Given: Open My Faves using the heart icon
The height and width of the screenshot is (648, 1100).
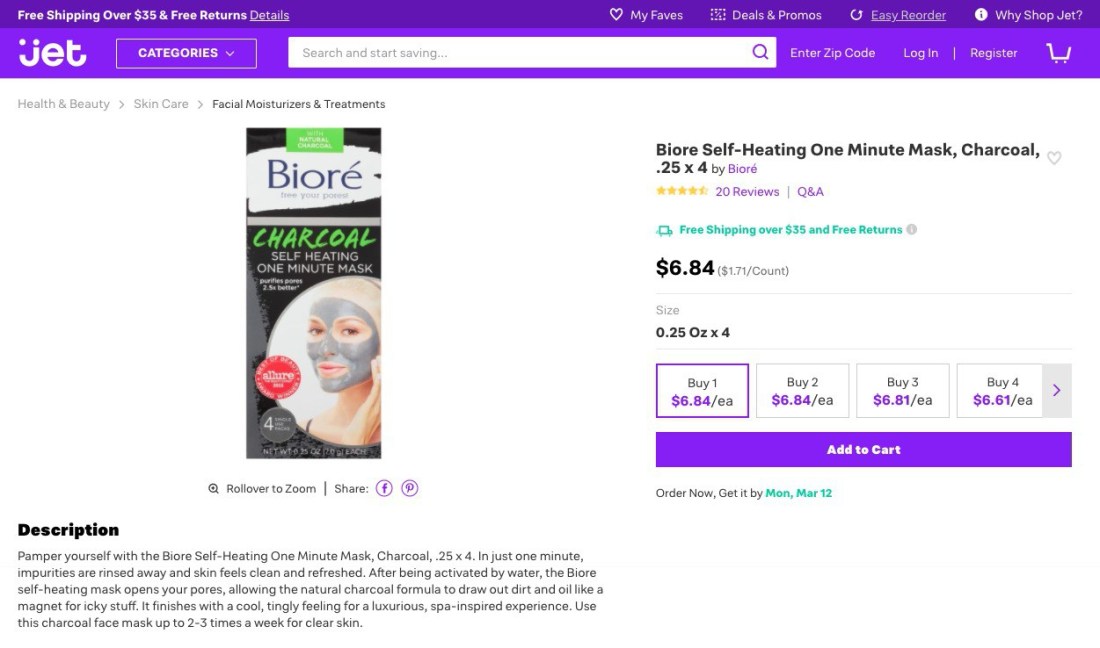Looking at the screenshot, I should pyautogui.click(x=615, y=15).
